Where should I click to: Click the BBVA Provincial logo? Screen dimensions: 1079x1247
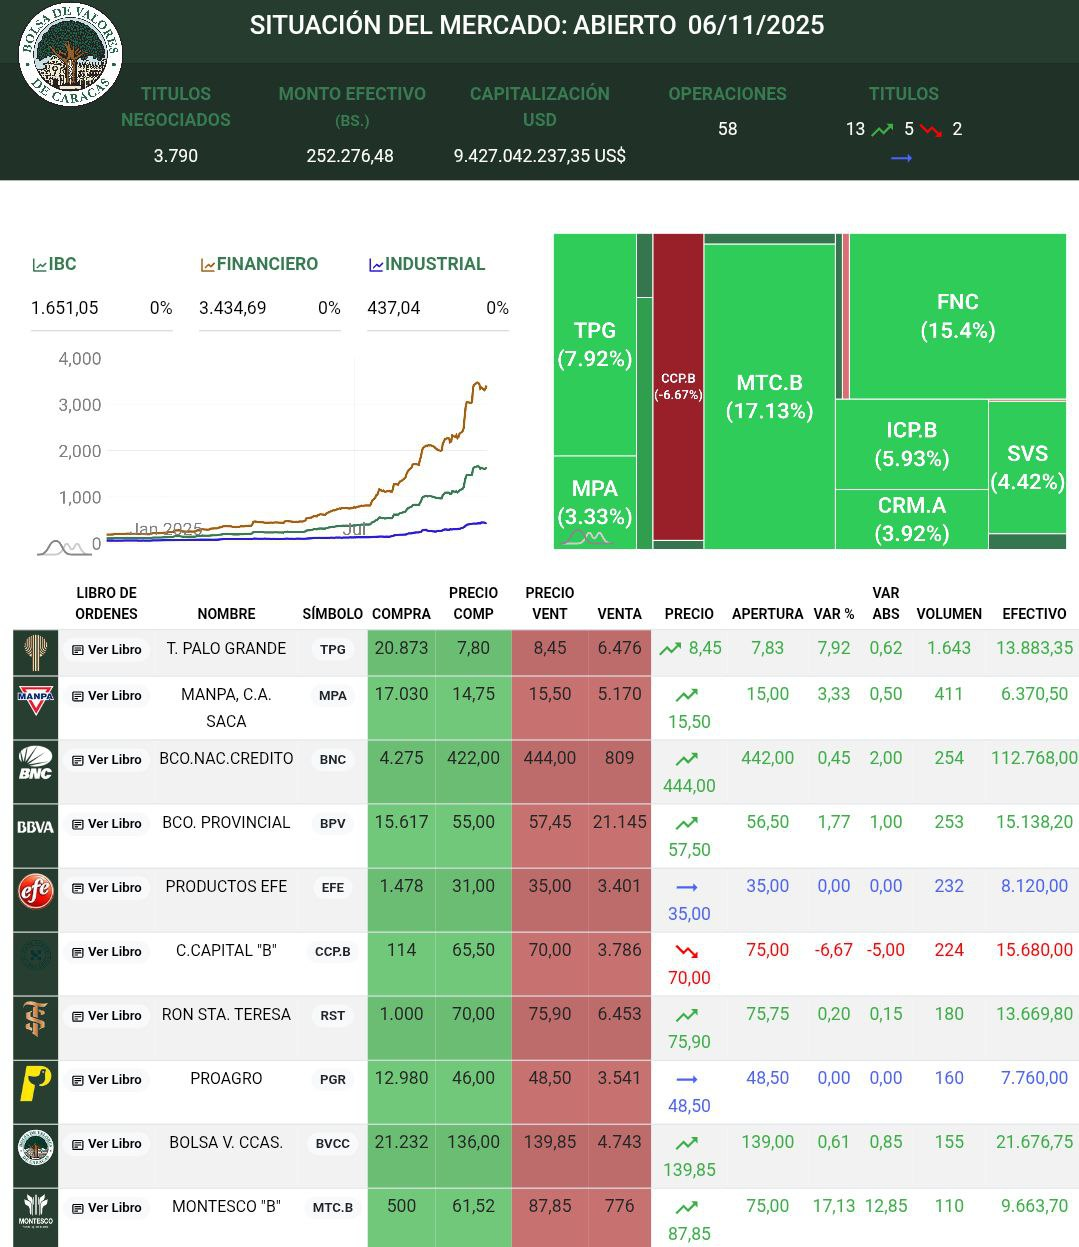(36, 826)
